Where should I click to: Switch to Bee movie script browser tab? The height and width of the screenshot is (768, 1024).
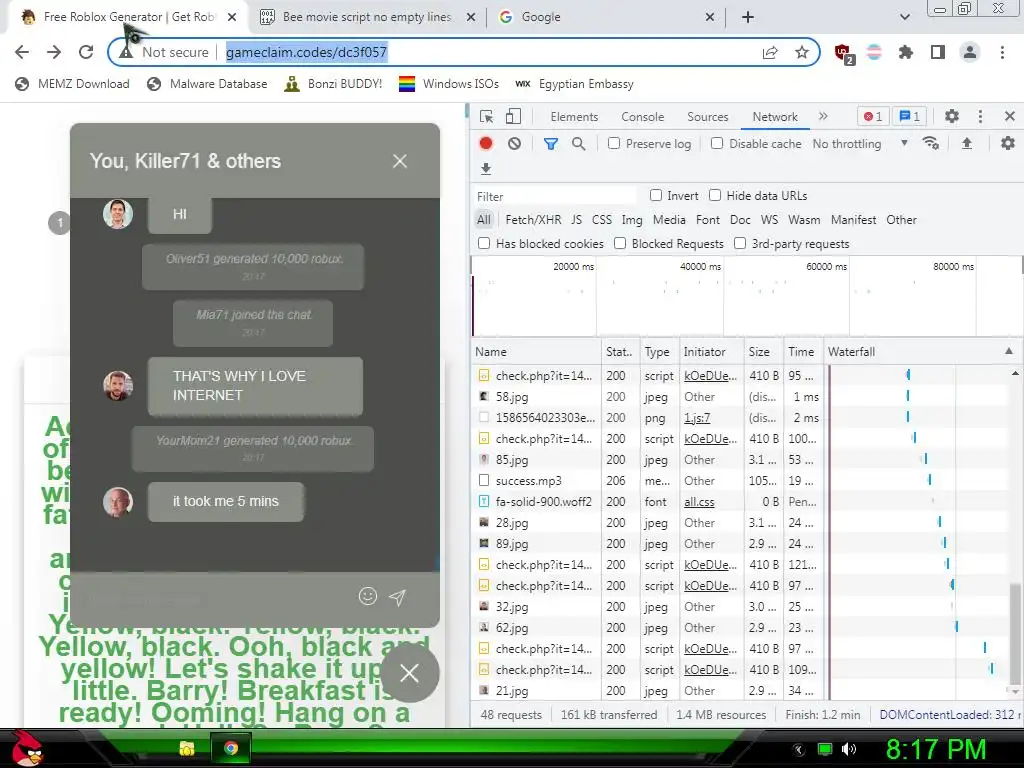[368, 17]
